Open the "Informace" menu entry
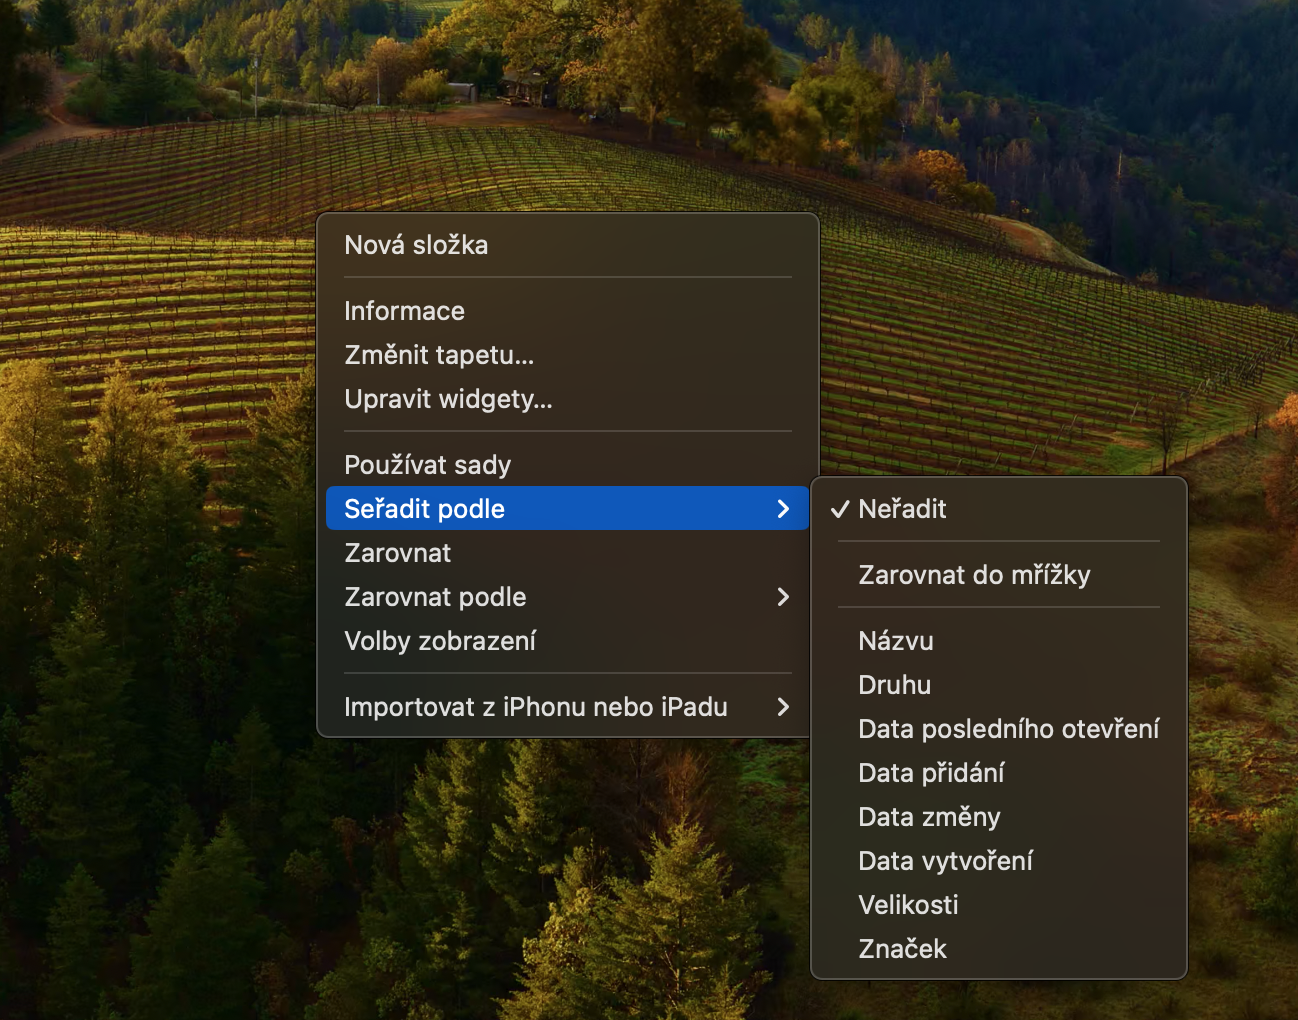 point(404,311)
